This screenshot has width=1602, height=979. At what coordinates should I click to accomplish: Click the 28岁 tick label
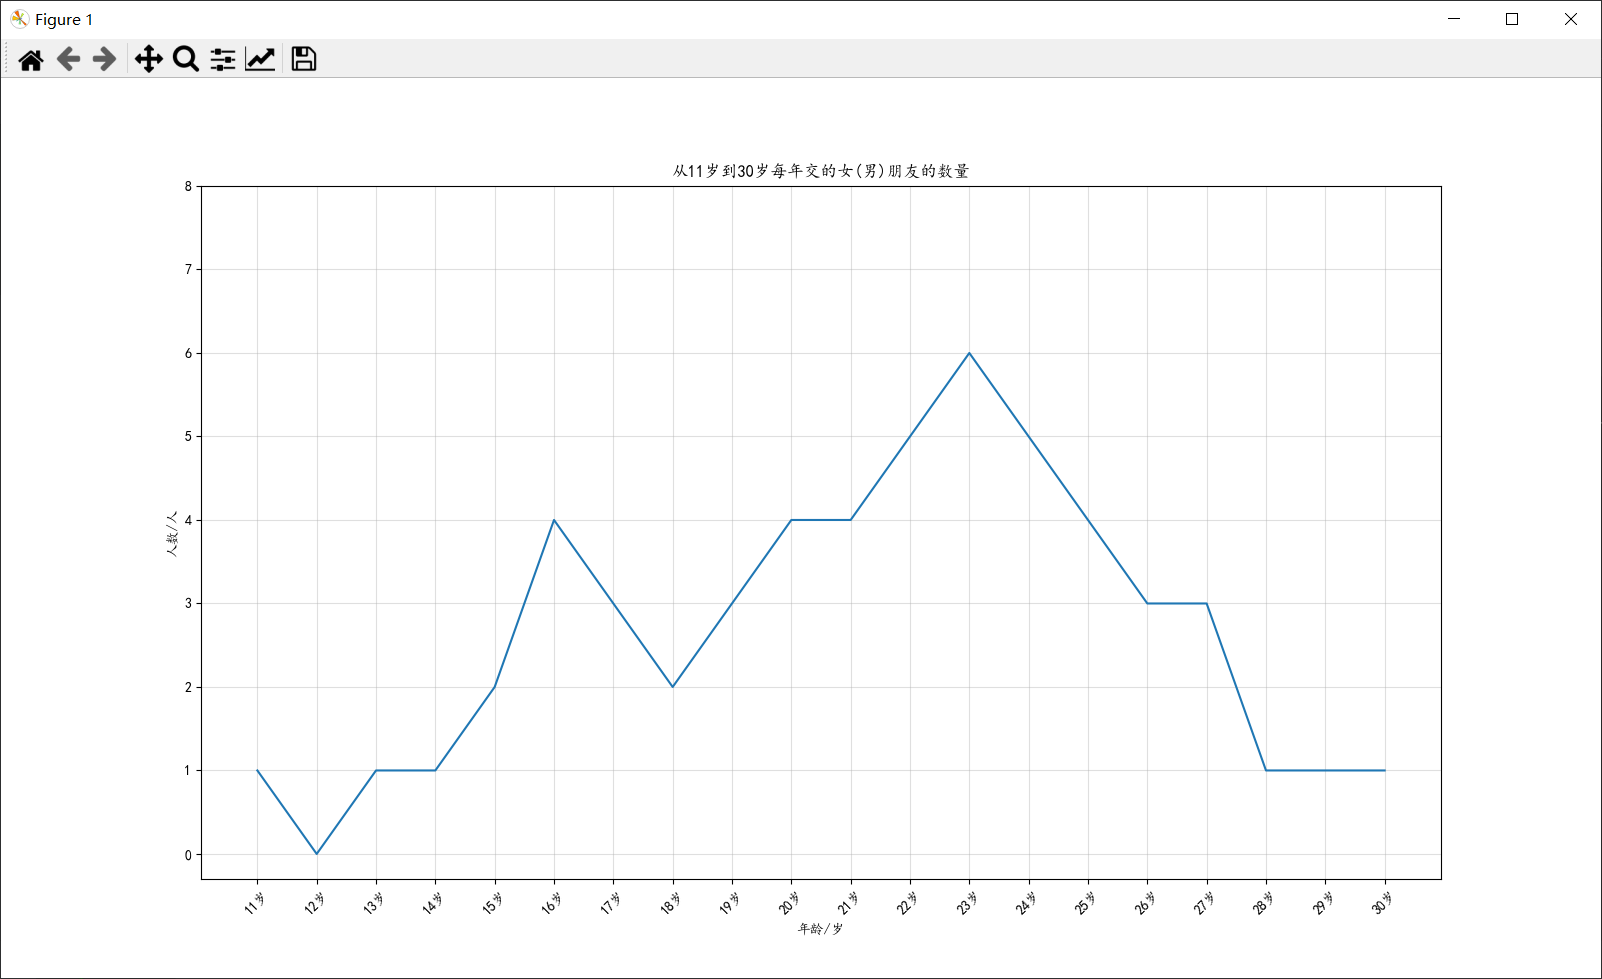click(1264, 903)
